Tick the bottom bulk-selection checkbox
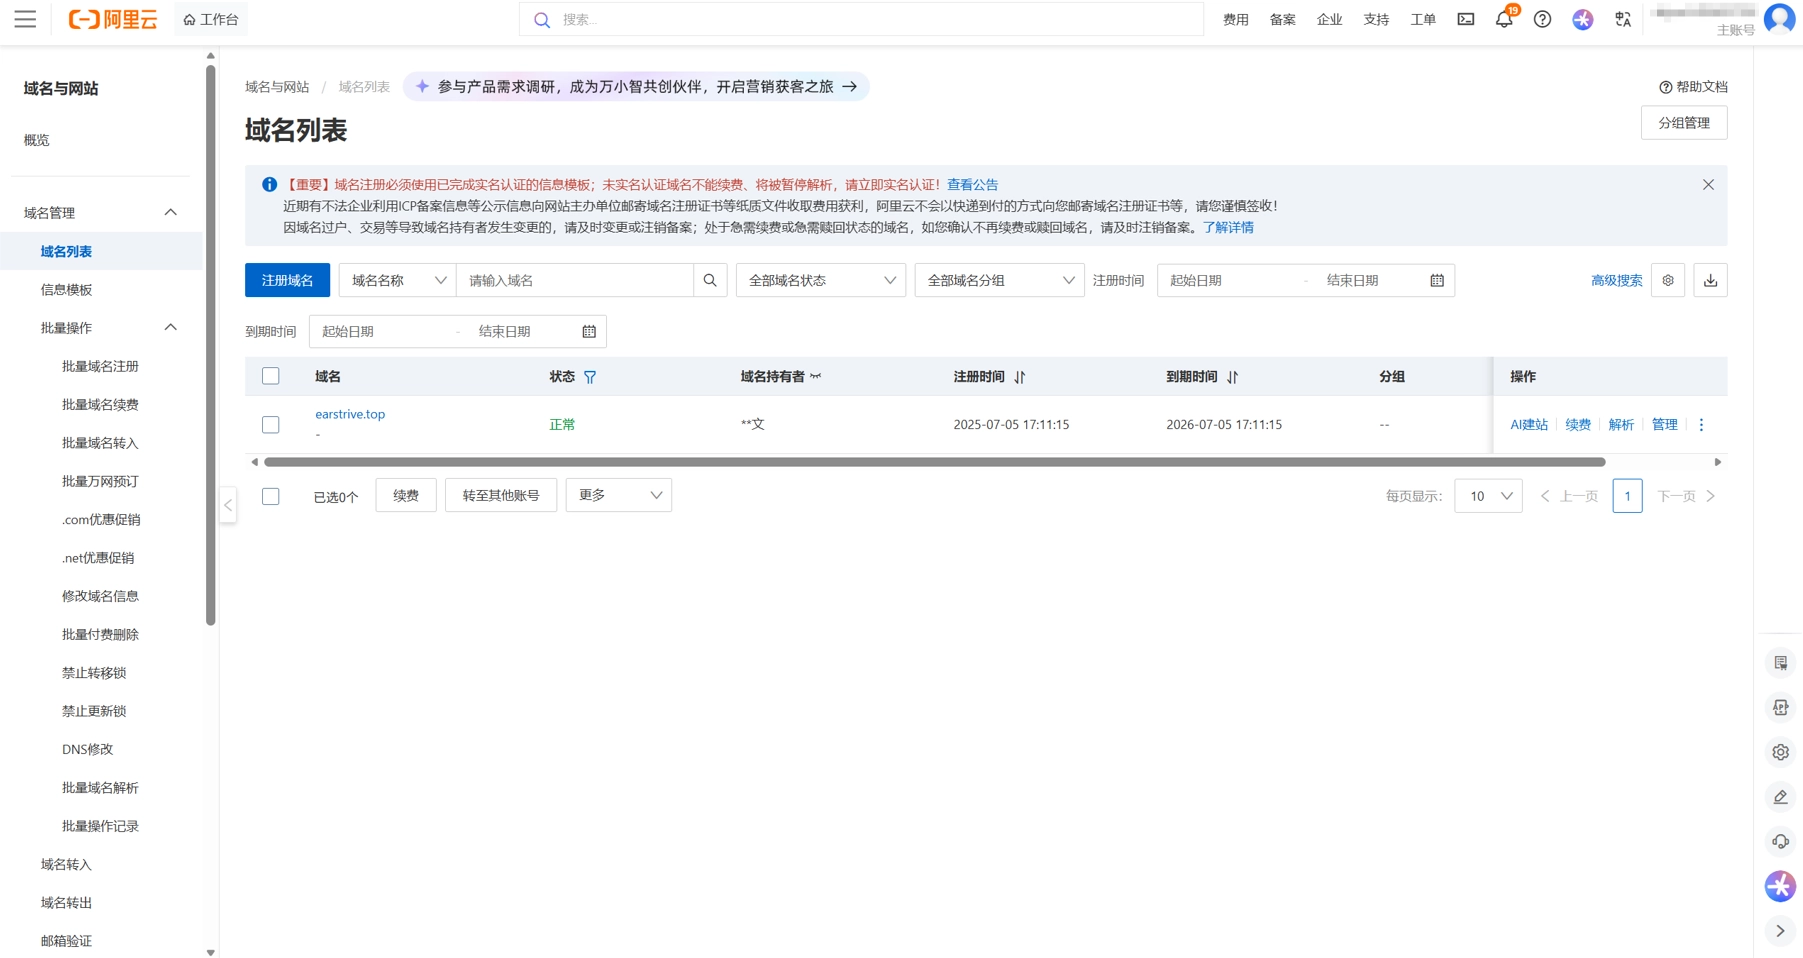1803x958 pixels. pyautogui.click(x=271, y=497)
